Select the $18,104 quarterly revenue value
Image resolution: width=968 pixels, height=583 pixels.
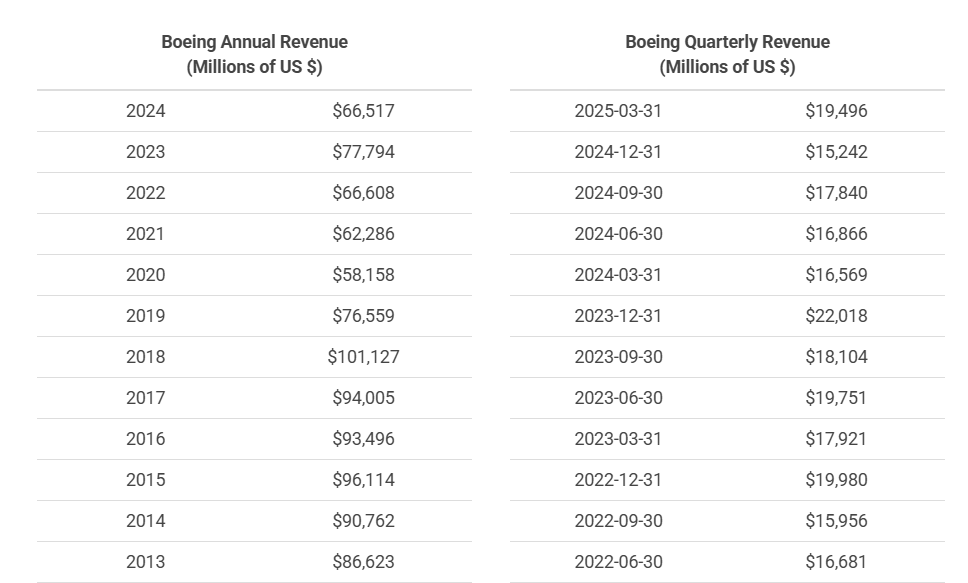click(836, 357)
